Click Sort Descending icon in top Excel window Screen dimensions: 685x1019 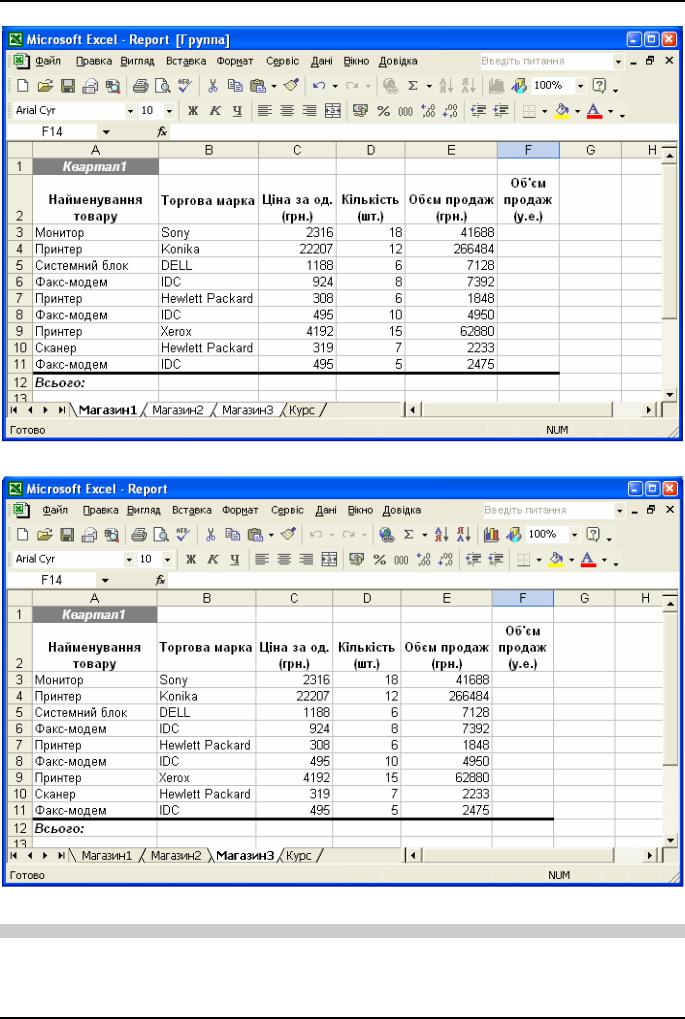click(x=469, y=86)
